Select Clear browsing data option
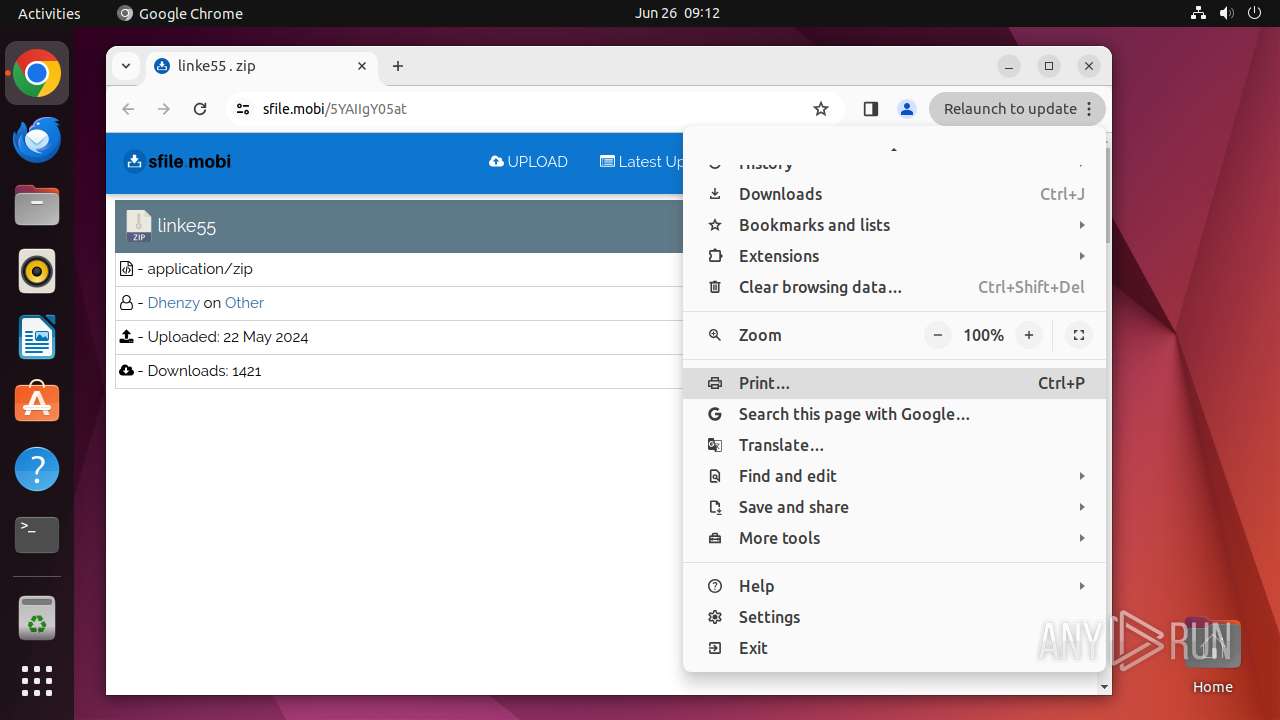 coord(895,287)
